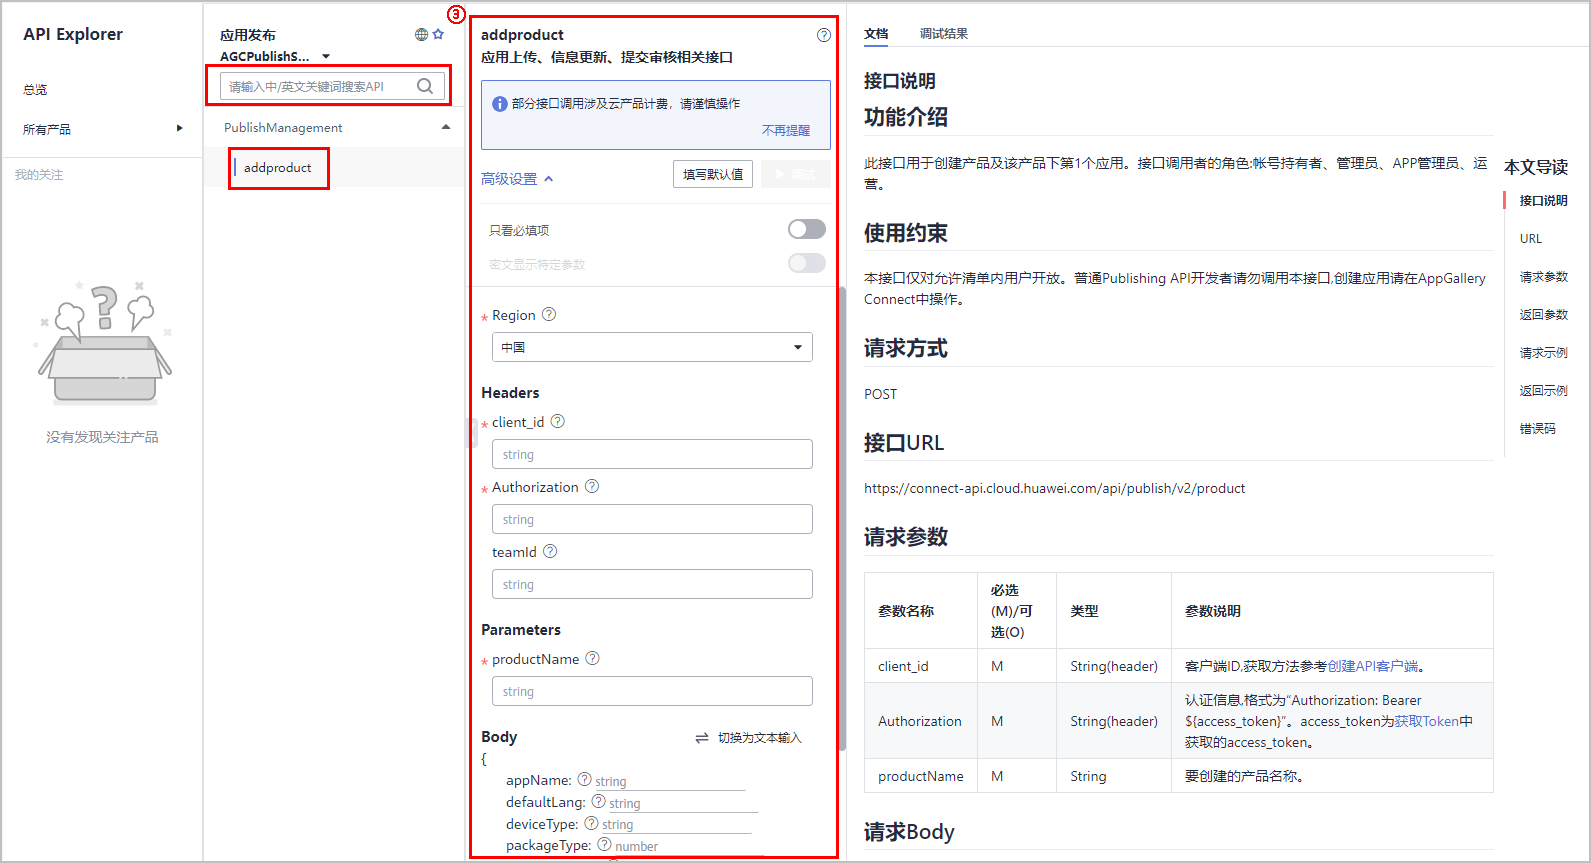This screenshot has height=863, width=1591.
Task: Jump to 请求参数 in page guide
Action: (x=1543, y=276)
